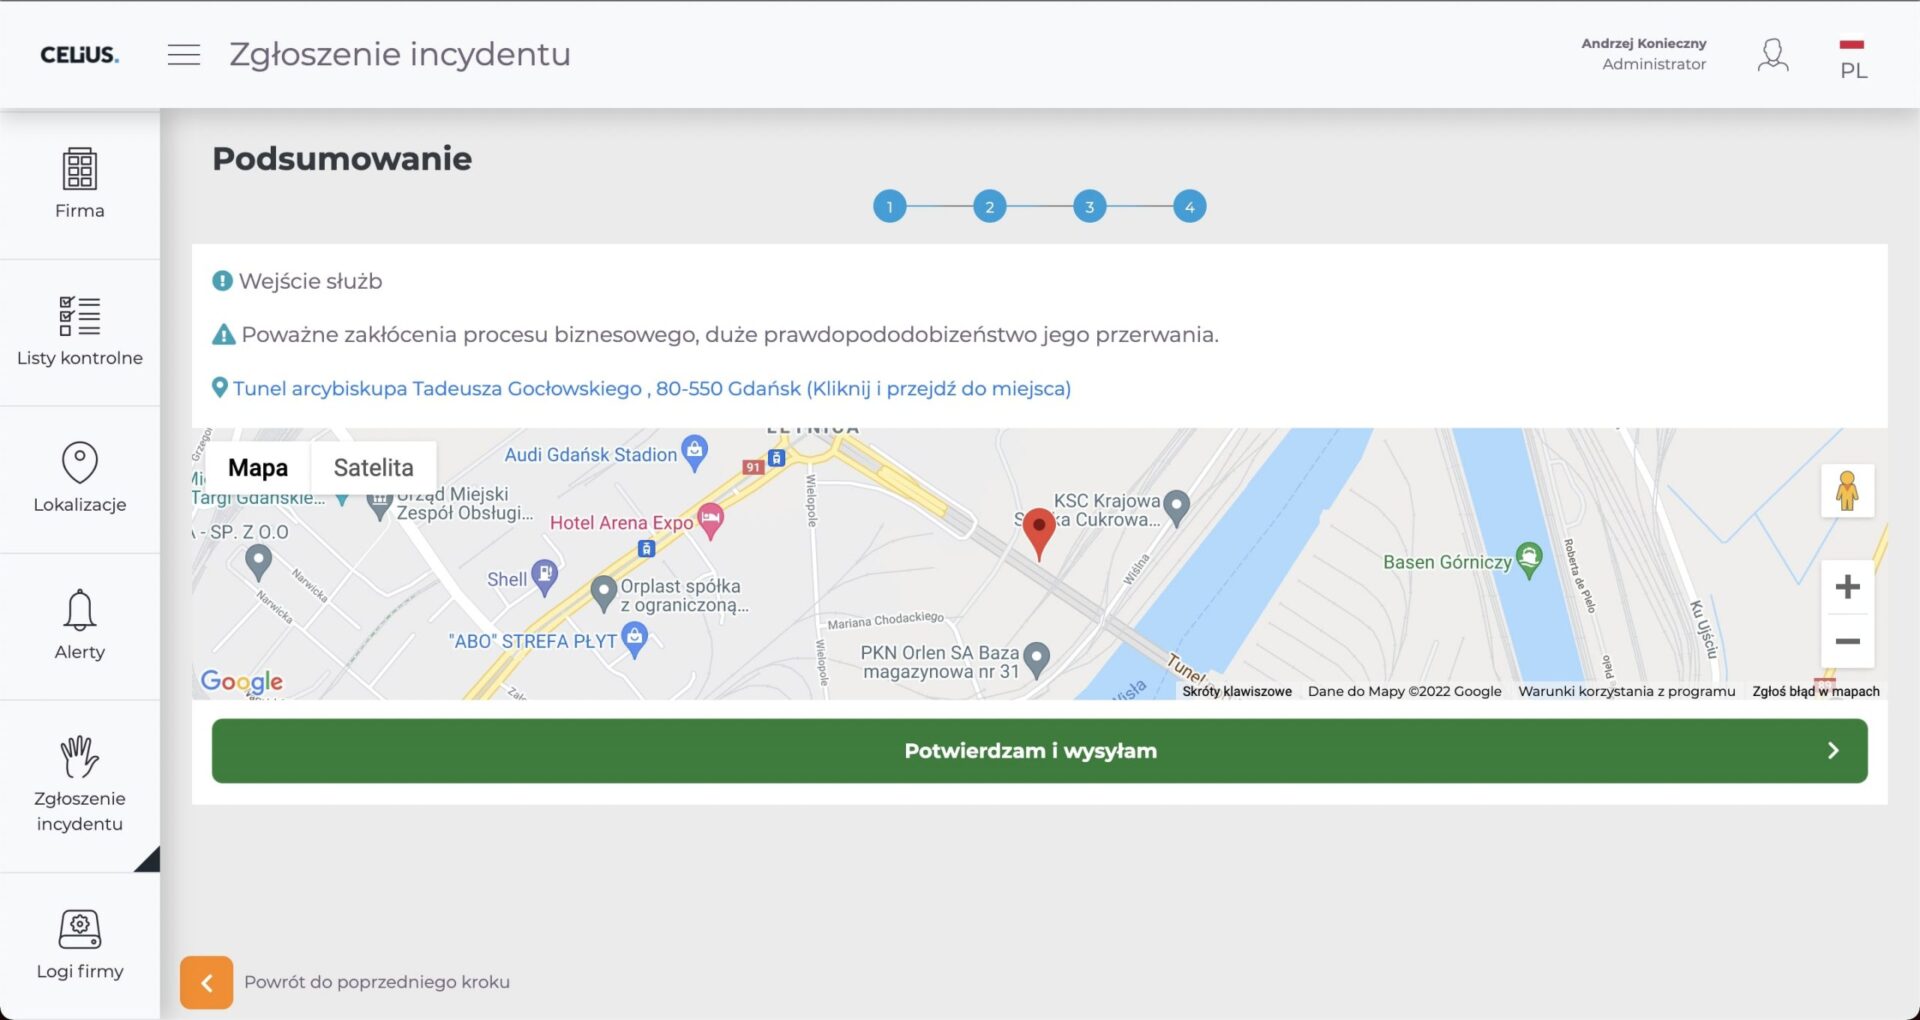Go to Lokalizacje pin icon

(x=79, y=463)
